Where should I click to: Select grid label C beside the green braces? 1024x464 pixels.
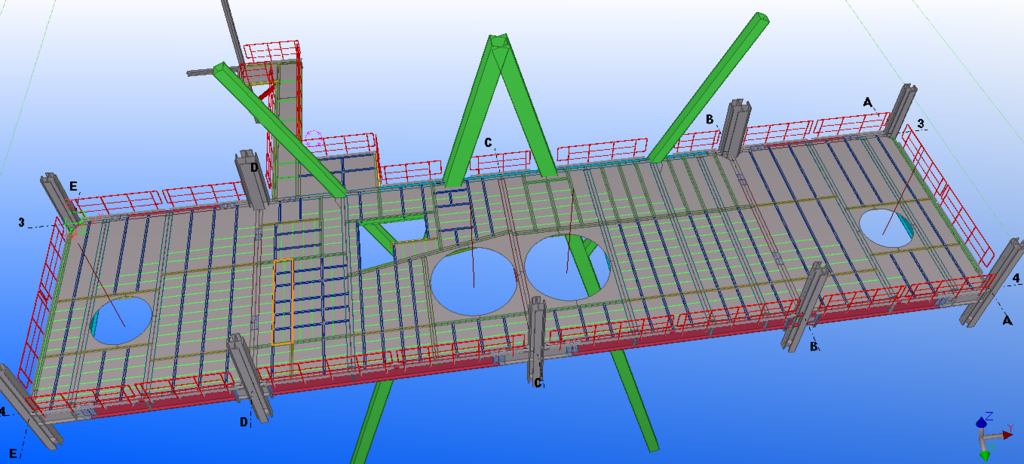(x=488, y=143)
